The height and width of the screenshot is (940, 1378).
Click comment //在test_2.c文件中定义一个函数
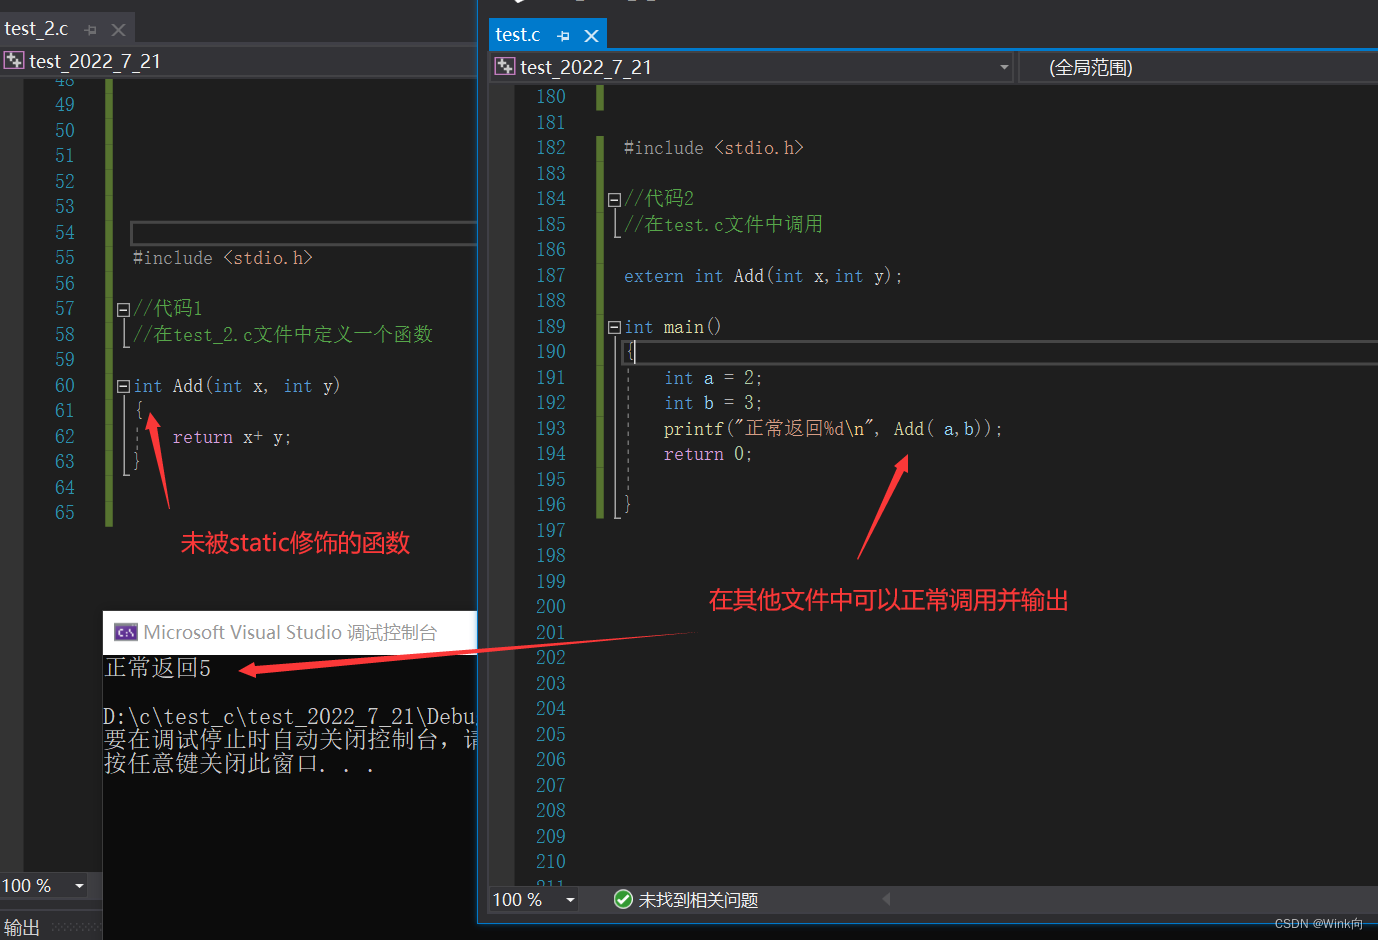coord(283,334)
